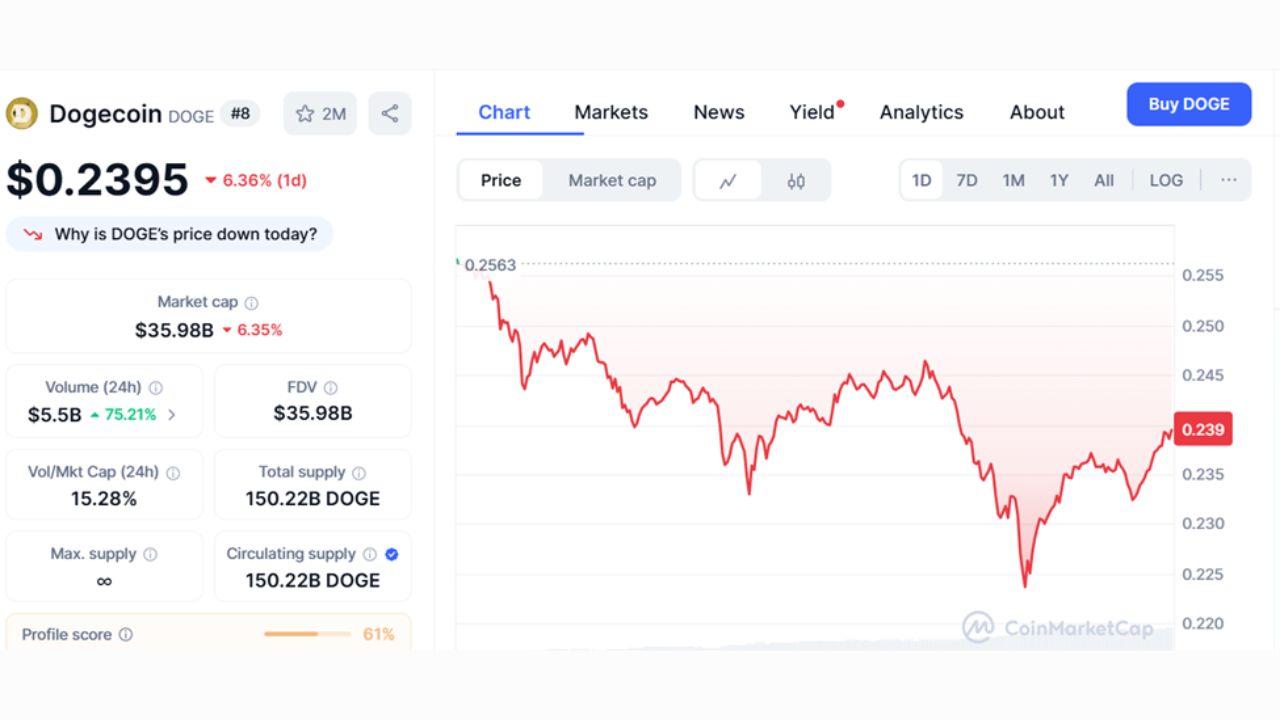1280x720 pixels.
Task: Open the Markets tab
Action: pos(611,112)
